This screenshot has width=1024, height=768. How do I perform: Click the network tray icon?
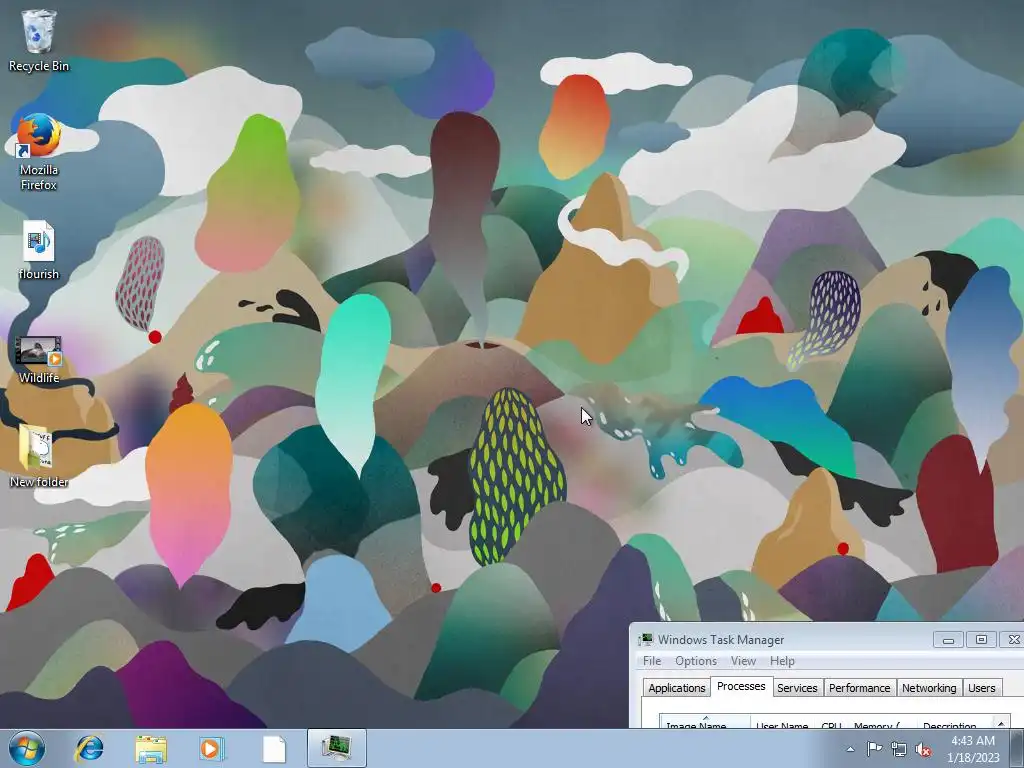point(899,749)
